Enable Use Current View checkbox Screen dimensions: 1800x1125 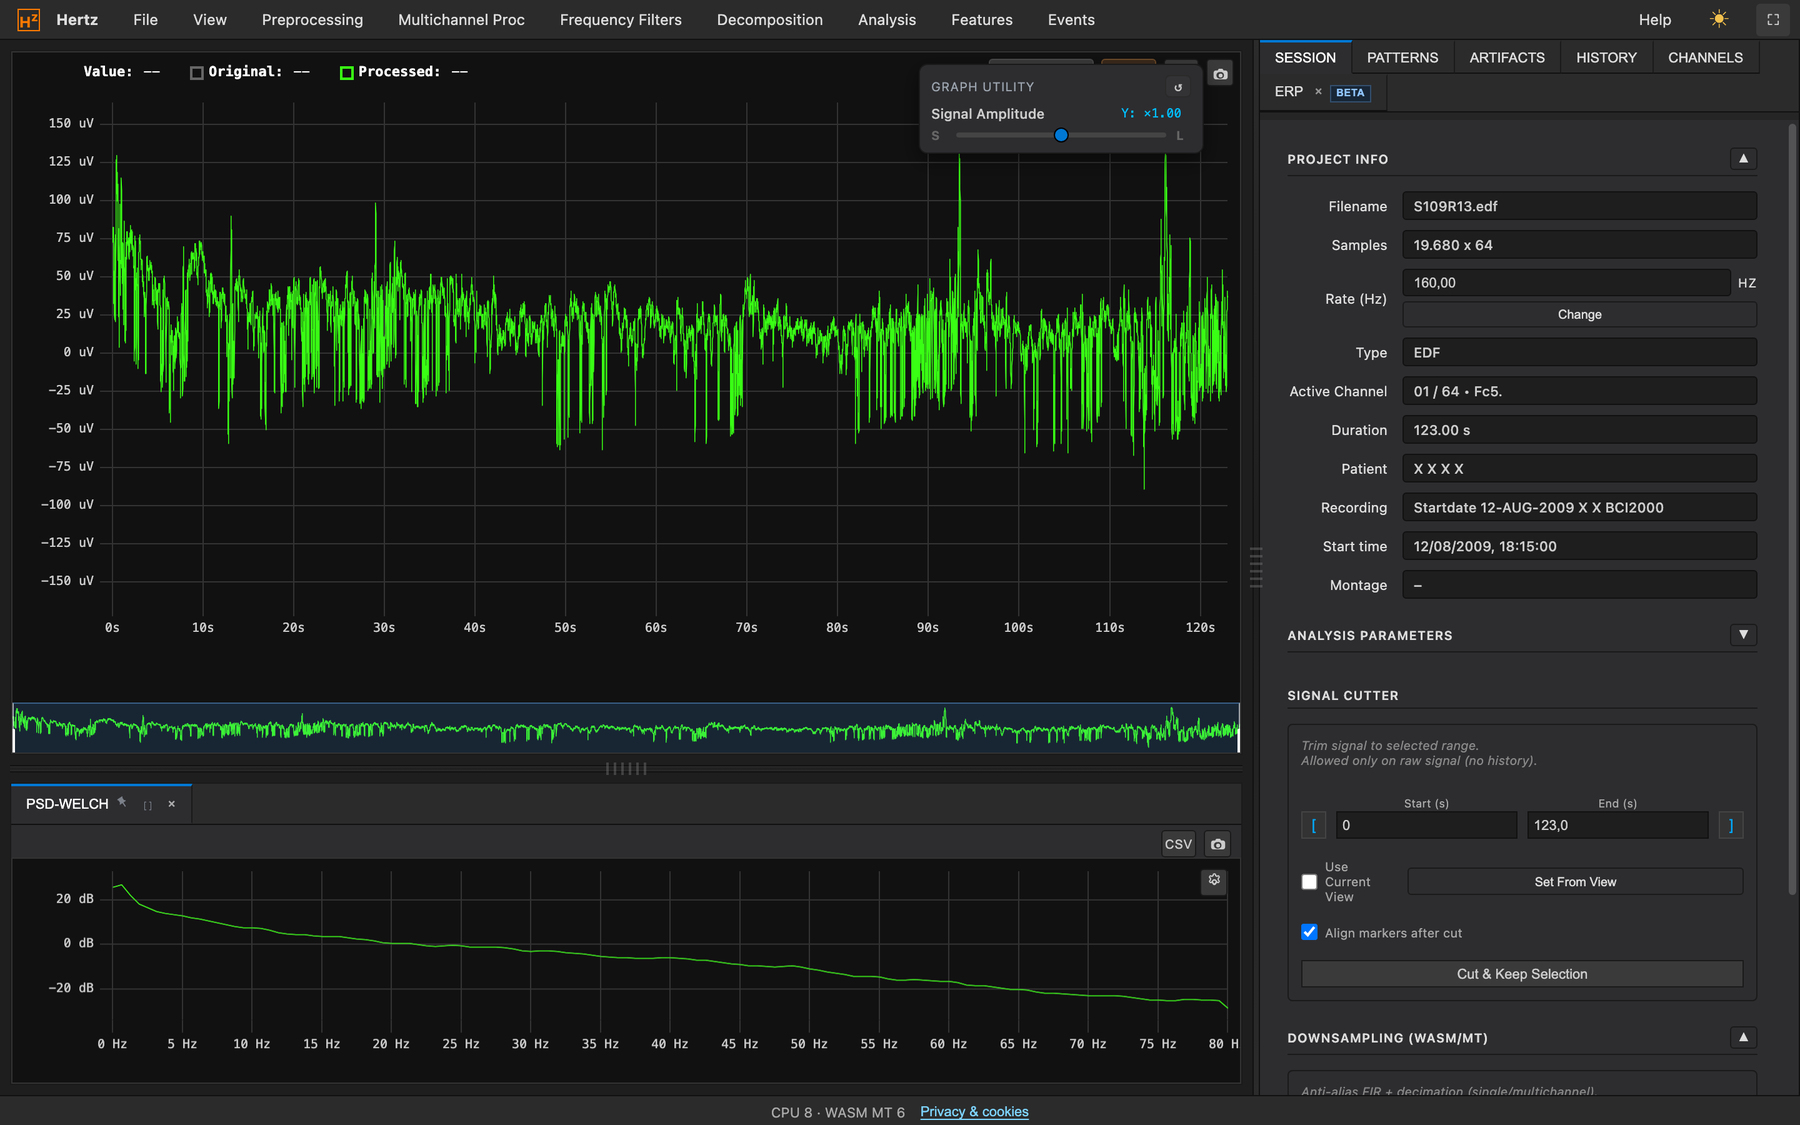coord(1309,882)
